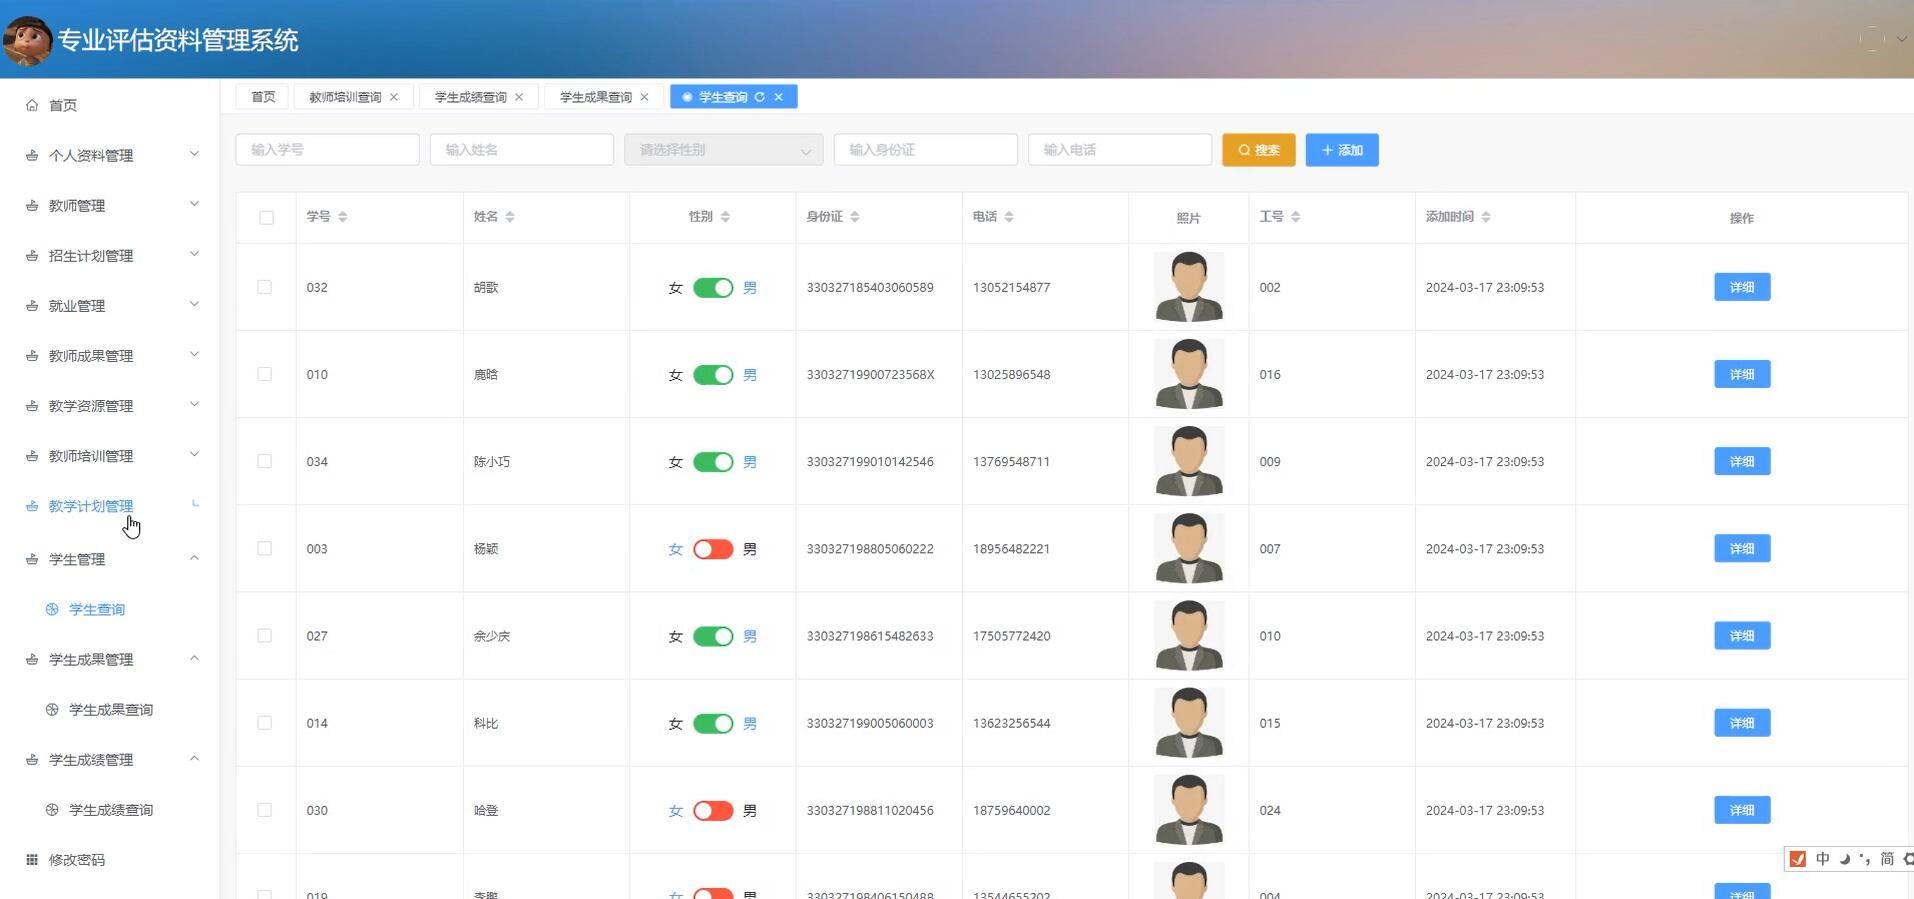1914x899 pixels.
Task: Click the 学生成绩管理 menu icon
Action: click(32, 759)
